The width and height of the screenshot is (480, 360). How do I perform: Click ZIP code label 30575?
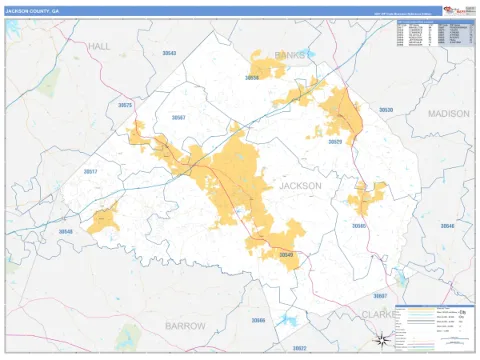pyautogui.click(x=125, y=105)
